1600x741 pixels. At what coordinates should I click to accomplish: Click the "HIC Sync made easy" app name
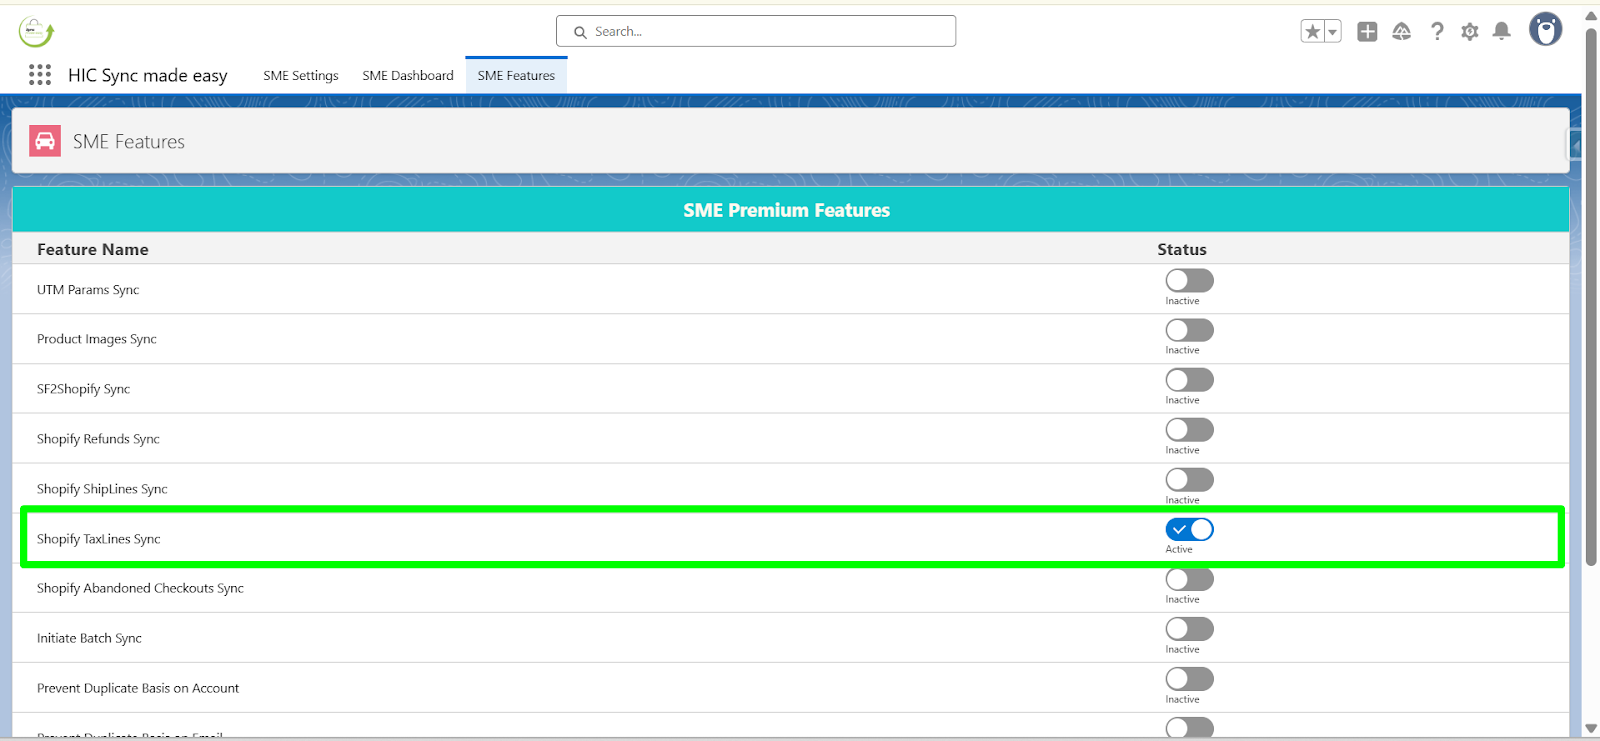148,76
